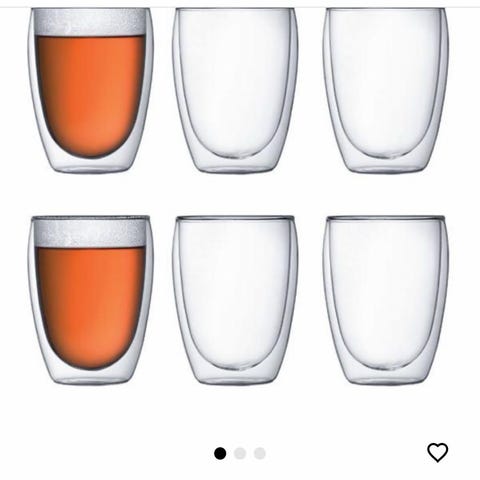This screenshot has height=480, width=480.
Task: Click the base of the bottom-left tea glass
Action: [x=91, y=377]
